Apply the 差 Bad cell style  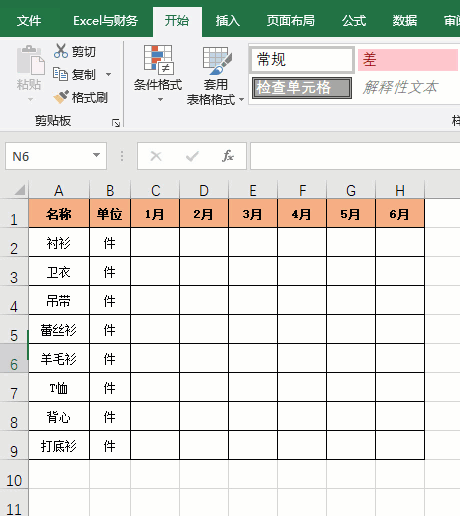click(408, 60)
